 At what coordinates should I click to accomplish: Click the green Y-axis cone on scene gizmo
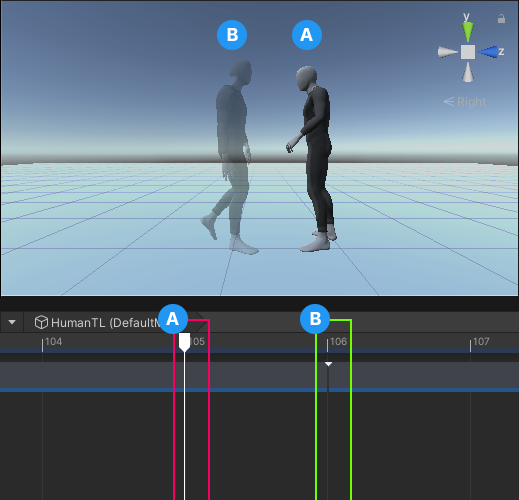tap(468, 31)
